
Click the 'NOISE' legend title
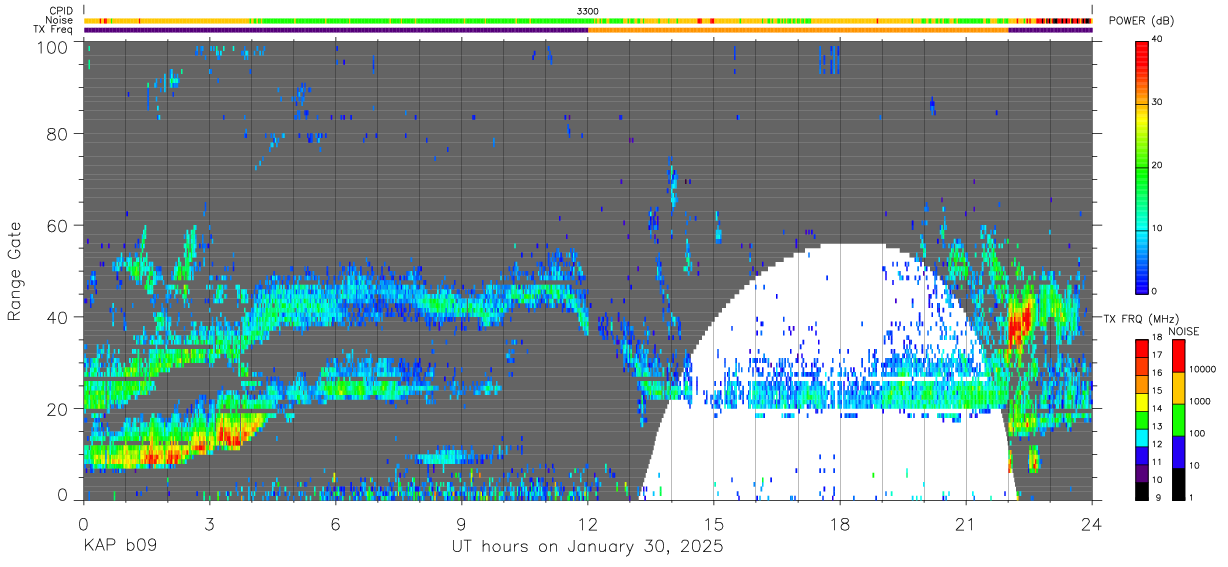1183,331
